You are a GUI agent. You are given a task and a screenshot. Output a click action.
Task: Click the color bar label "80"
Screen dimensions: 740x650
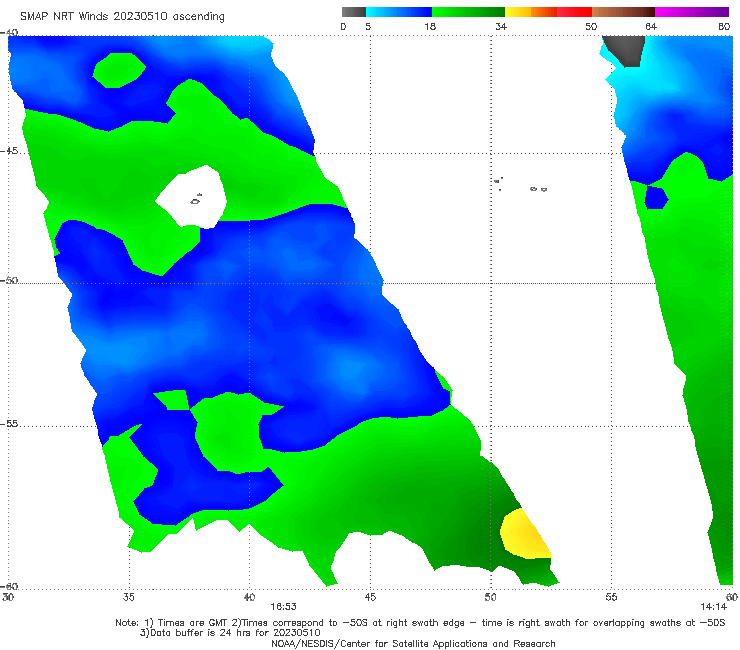click(724, 26)
